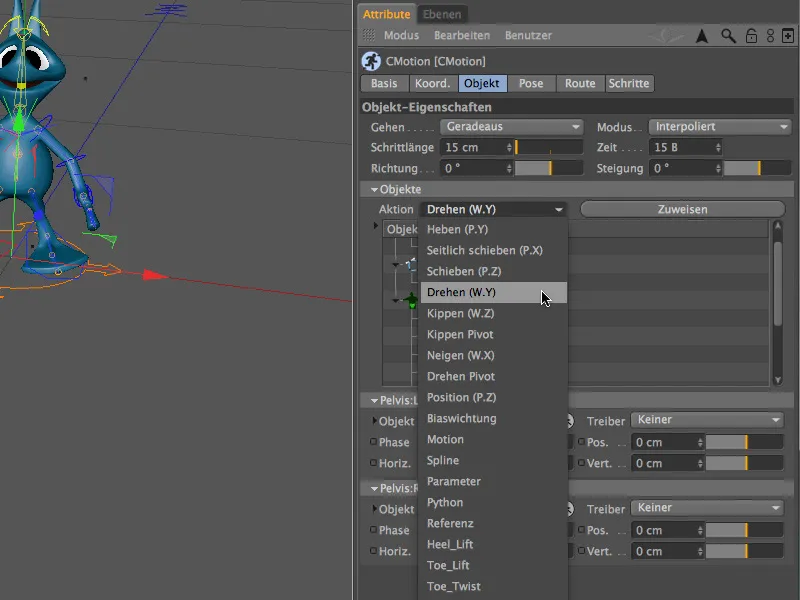This screenshot has height=600, width=800.
Task: Pick Python from the action list
Action: click(493, 502)
